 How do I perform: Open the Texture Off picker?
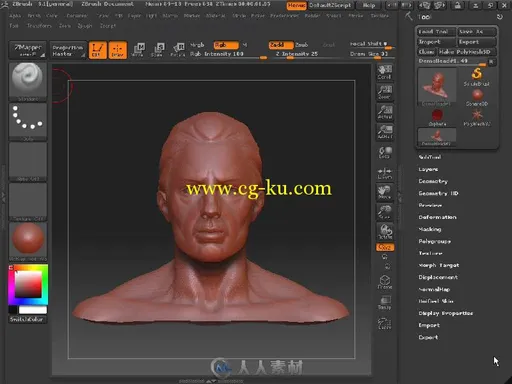point(28,202)
